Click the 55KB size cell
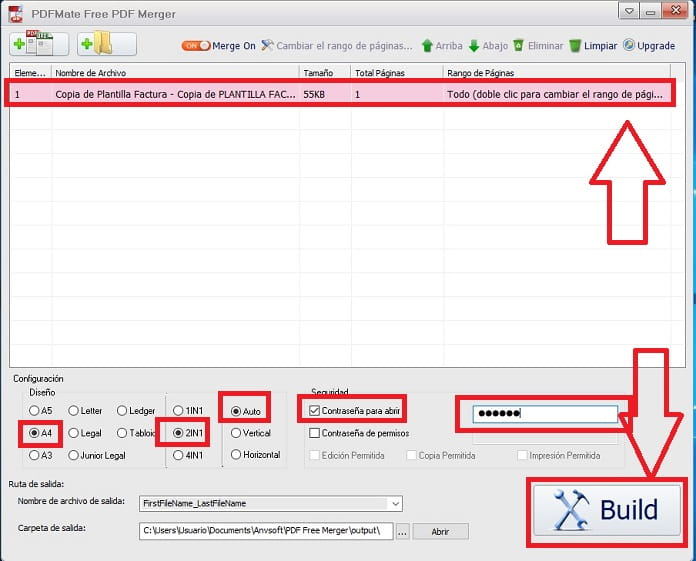 tap(314, 94)
